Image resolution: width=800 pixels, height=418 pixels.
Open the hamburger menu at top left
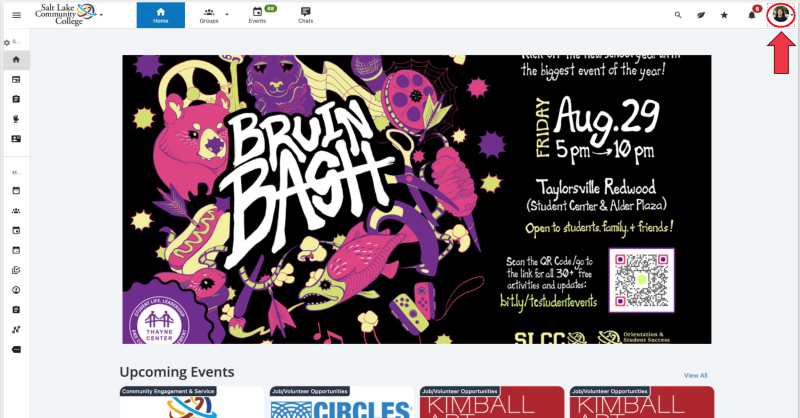[x=16, y=15]
